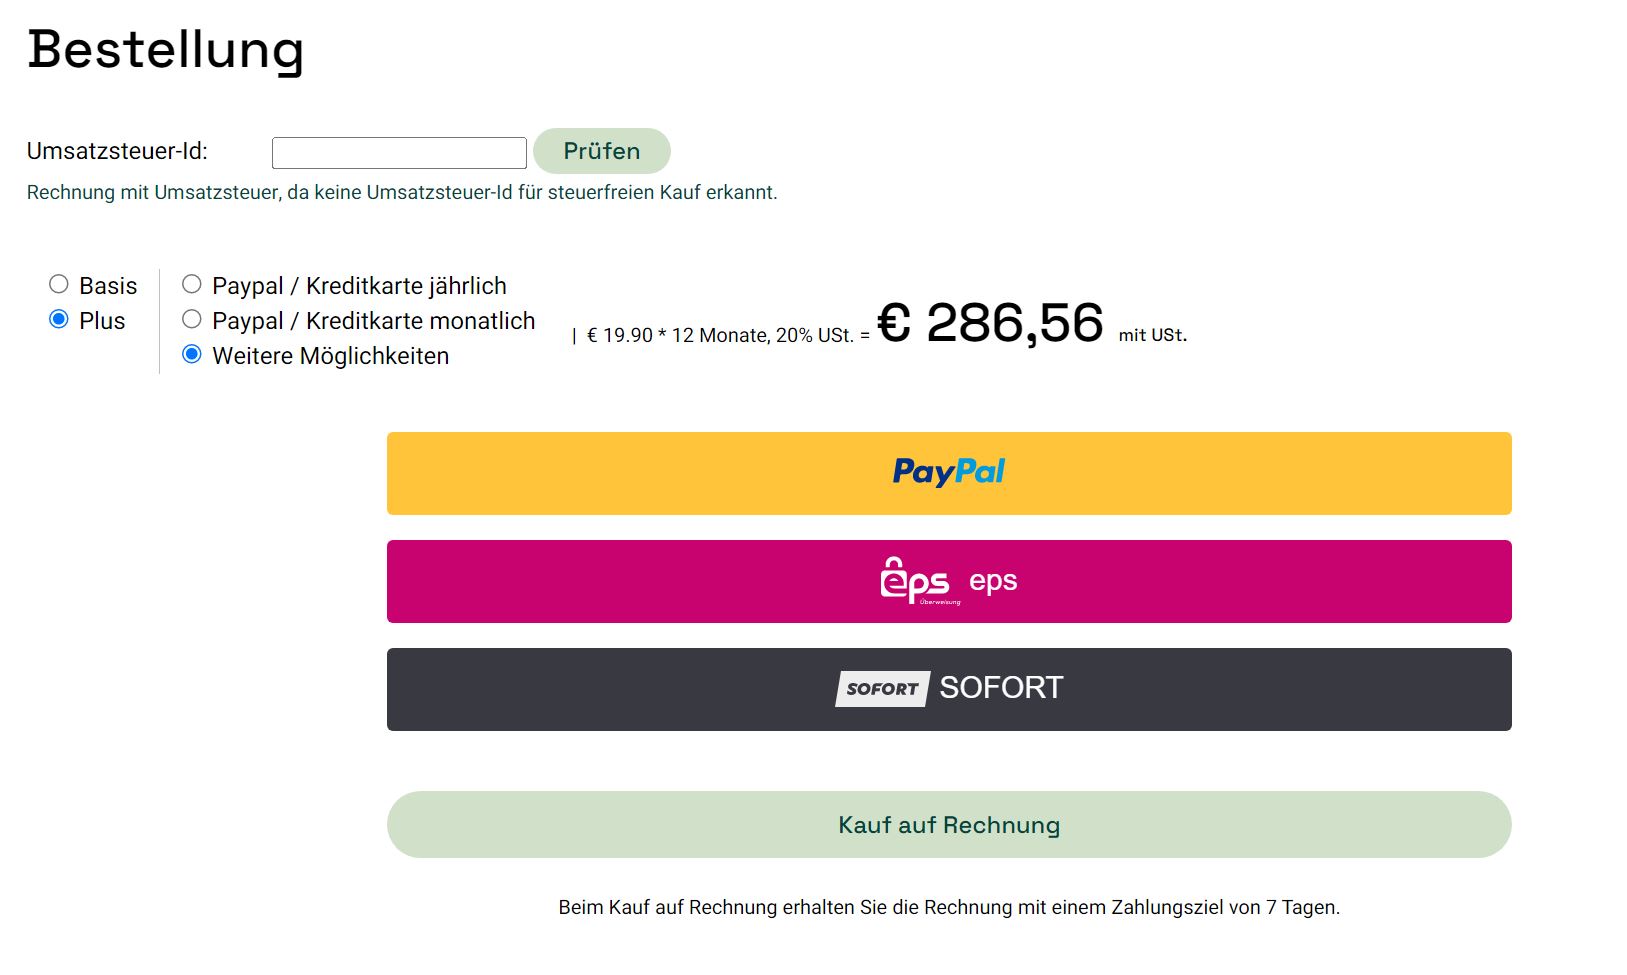Click the mit USt. label beside the price
1627x975 pixels.
(1153, 335)
